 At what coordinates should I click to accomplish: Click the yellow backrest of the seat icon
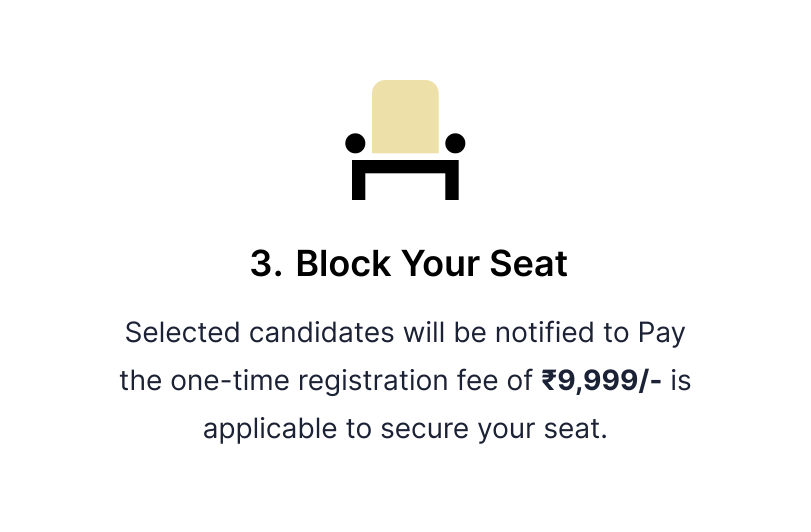point(405,115)
